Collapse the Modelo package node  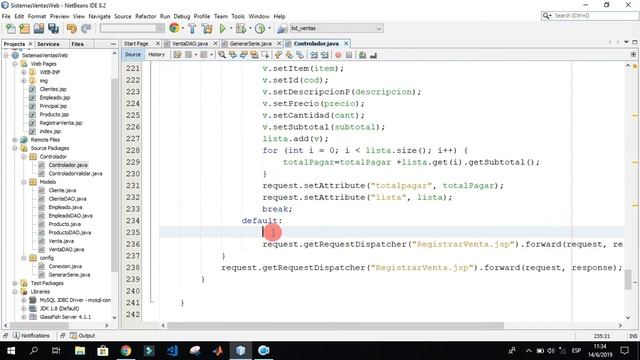(24, 182)
